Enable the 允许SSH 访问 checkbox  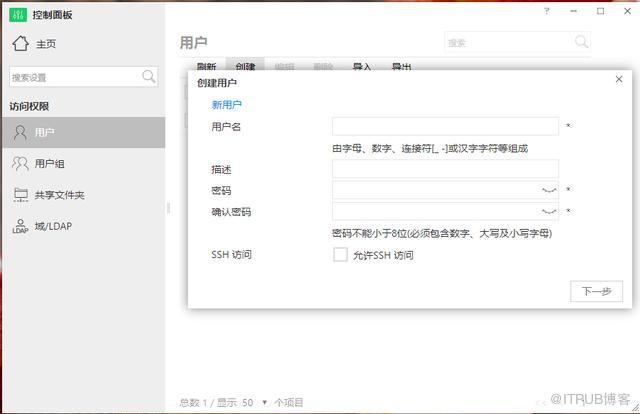340,254
